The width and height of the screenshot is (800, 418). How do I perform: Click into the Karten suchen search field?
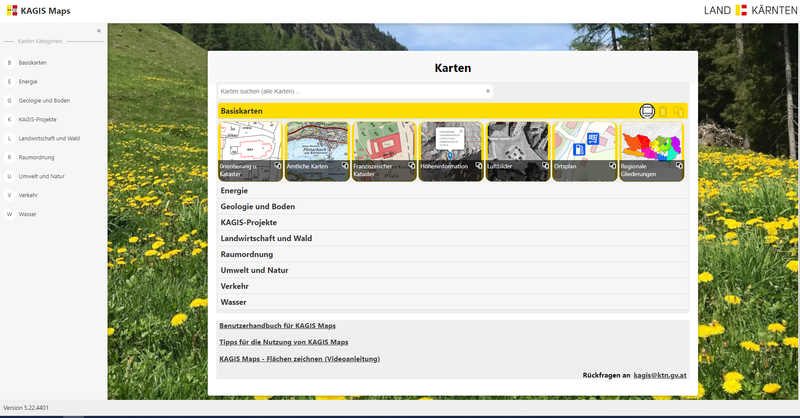click(350, 91)
